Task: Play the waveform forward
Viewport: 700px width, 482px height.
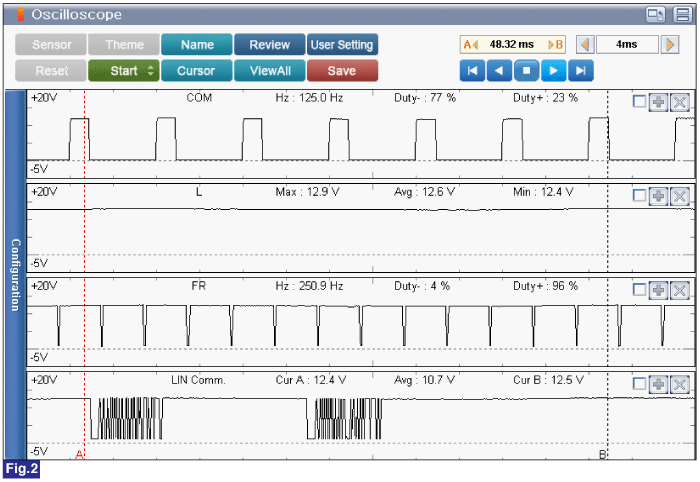Action: click(554, 71)
